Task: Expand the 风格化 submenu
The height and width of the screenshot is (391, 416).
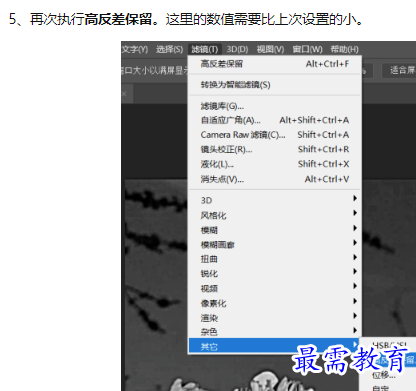Action: pyautogui.click(x=275, y=215)
